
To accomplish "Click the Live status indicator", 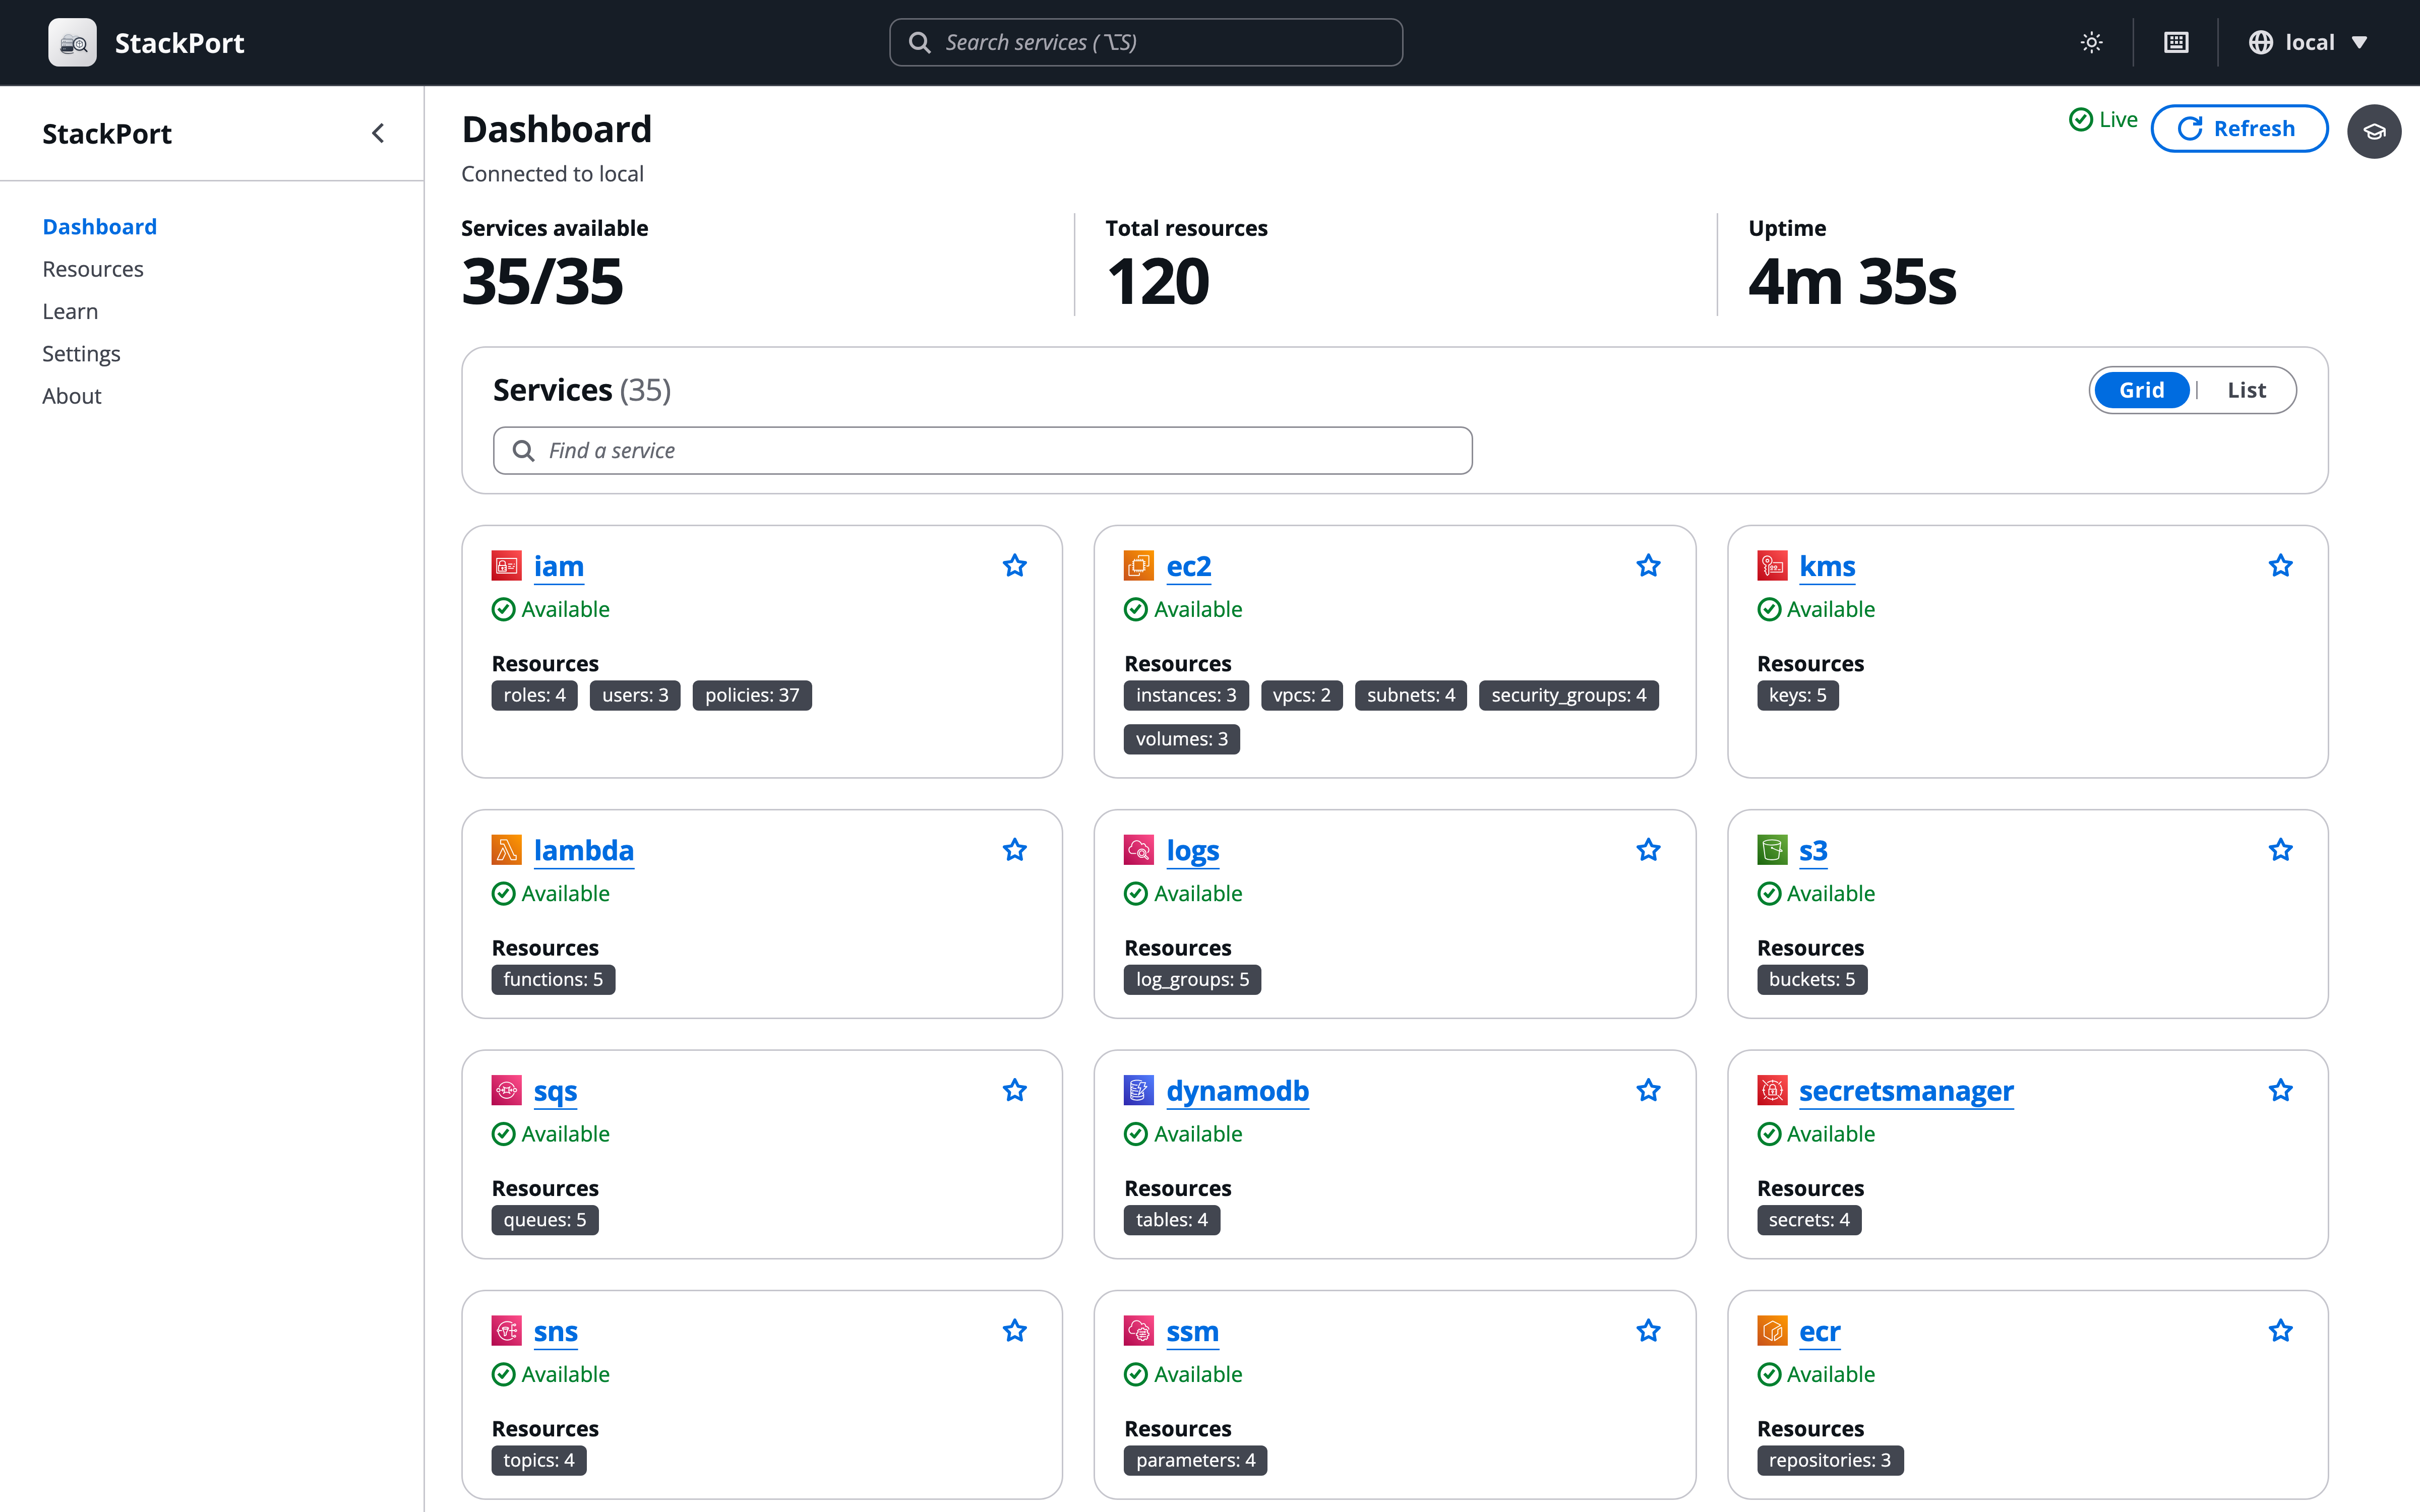I will click(x=2103, y=120).
